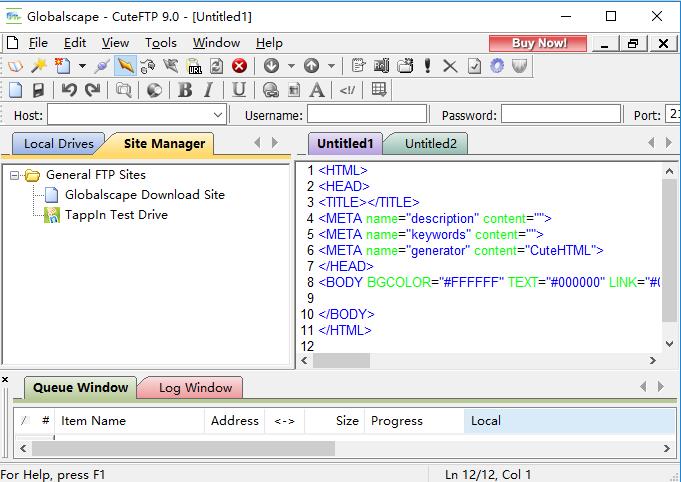Click the red Stop transfer icon
The height and width of the screenshot is (482, 681).
(x=239, y=66)
